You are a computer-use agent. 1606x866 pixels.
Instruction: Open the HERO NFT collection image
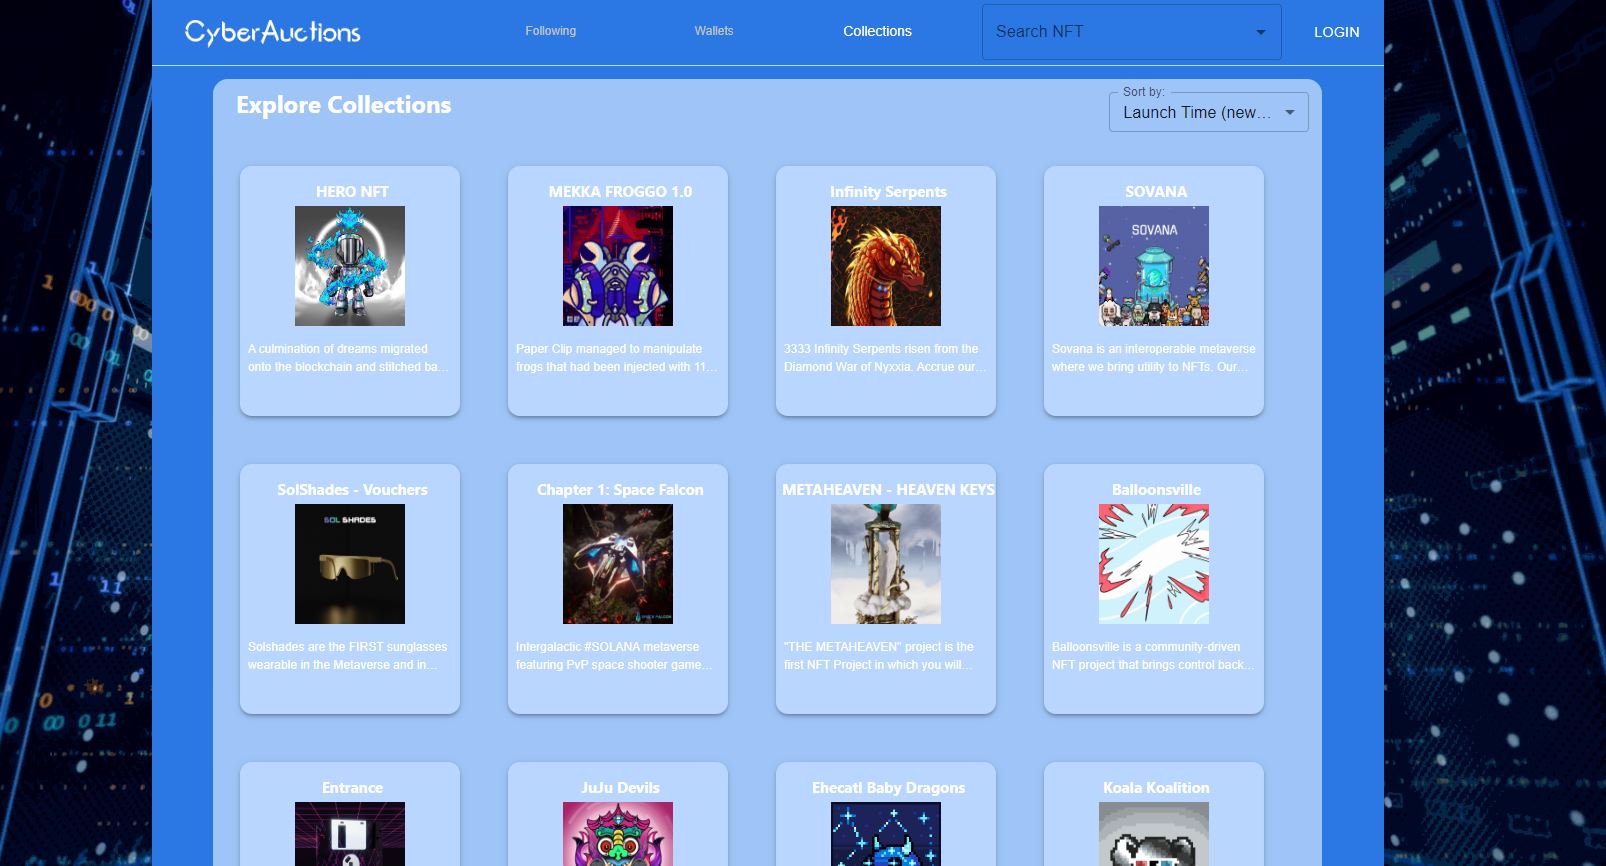350,266
